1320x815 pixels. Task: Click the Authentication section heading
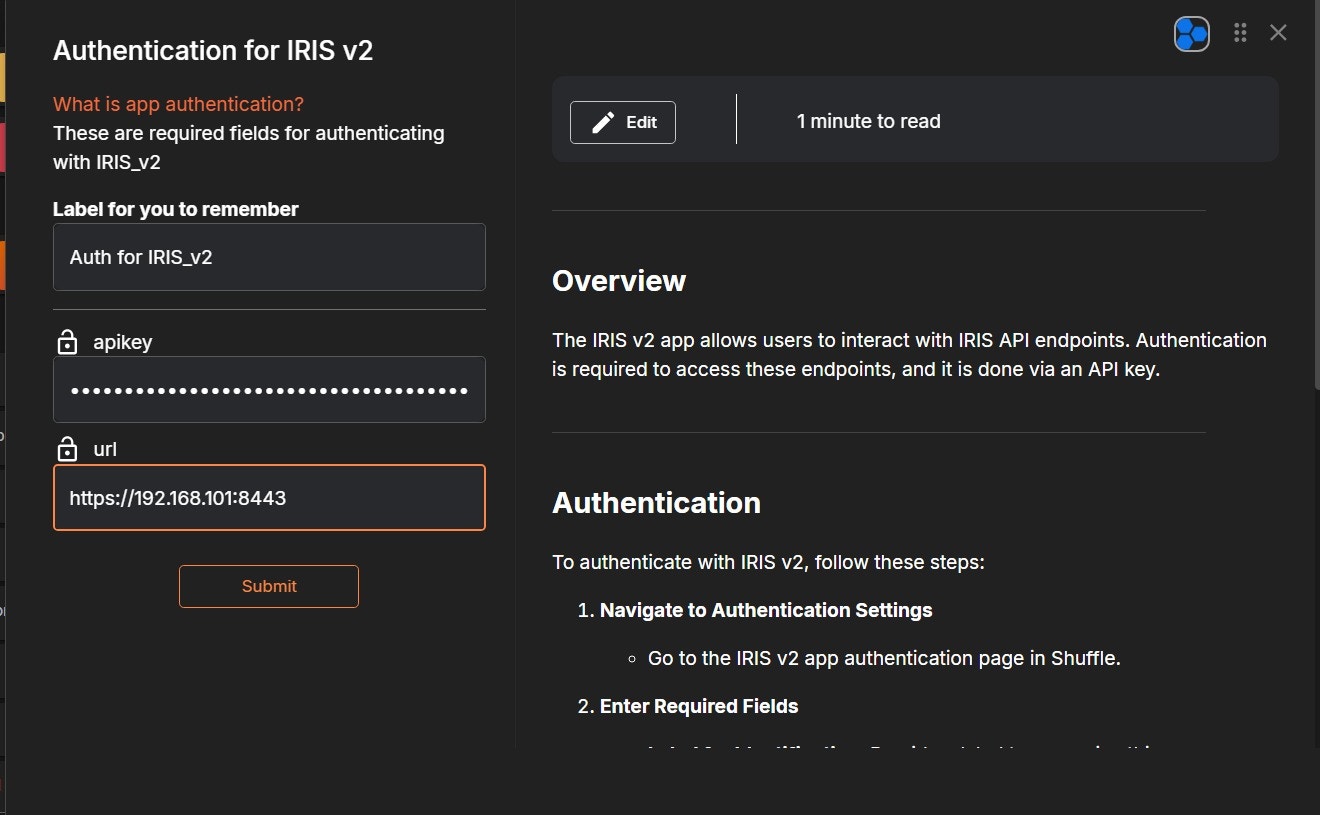(x=656, y=503)
